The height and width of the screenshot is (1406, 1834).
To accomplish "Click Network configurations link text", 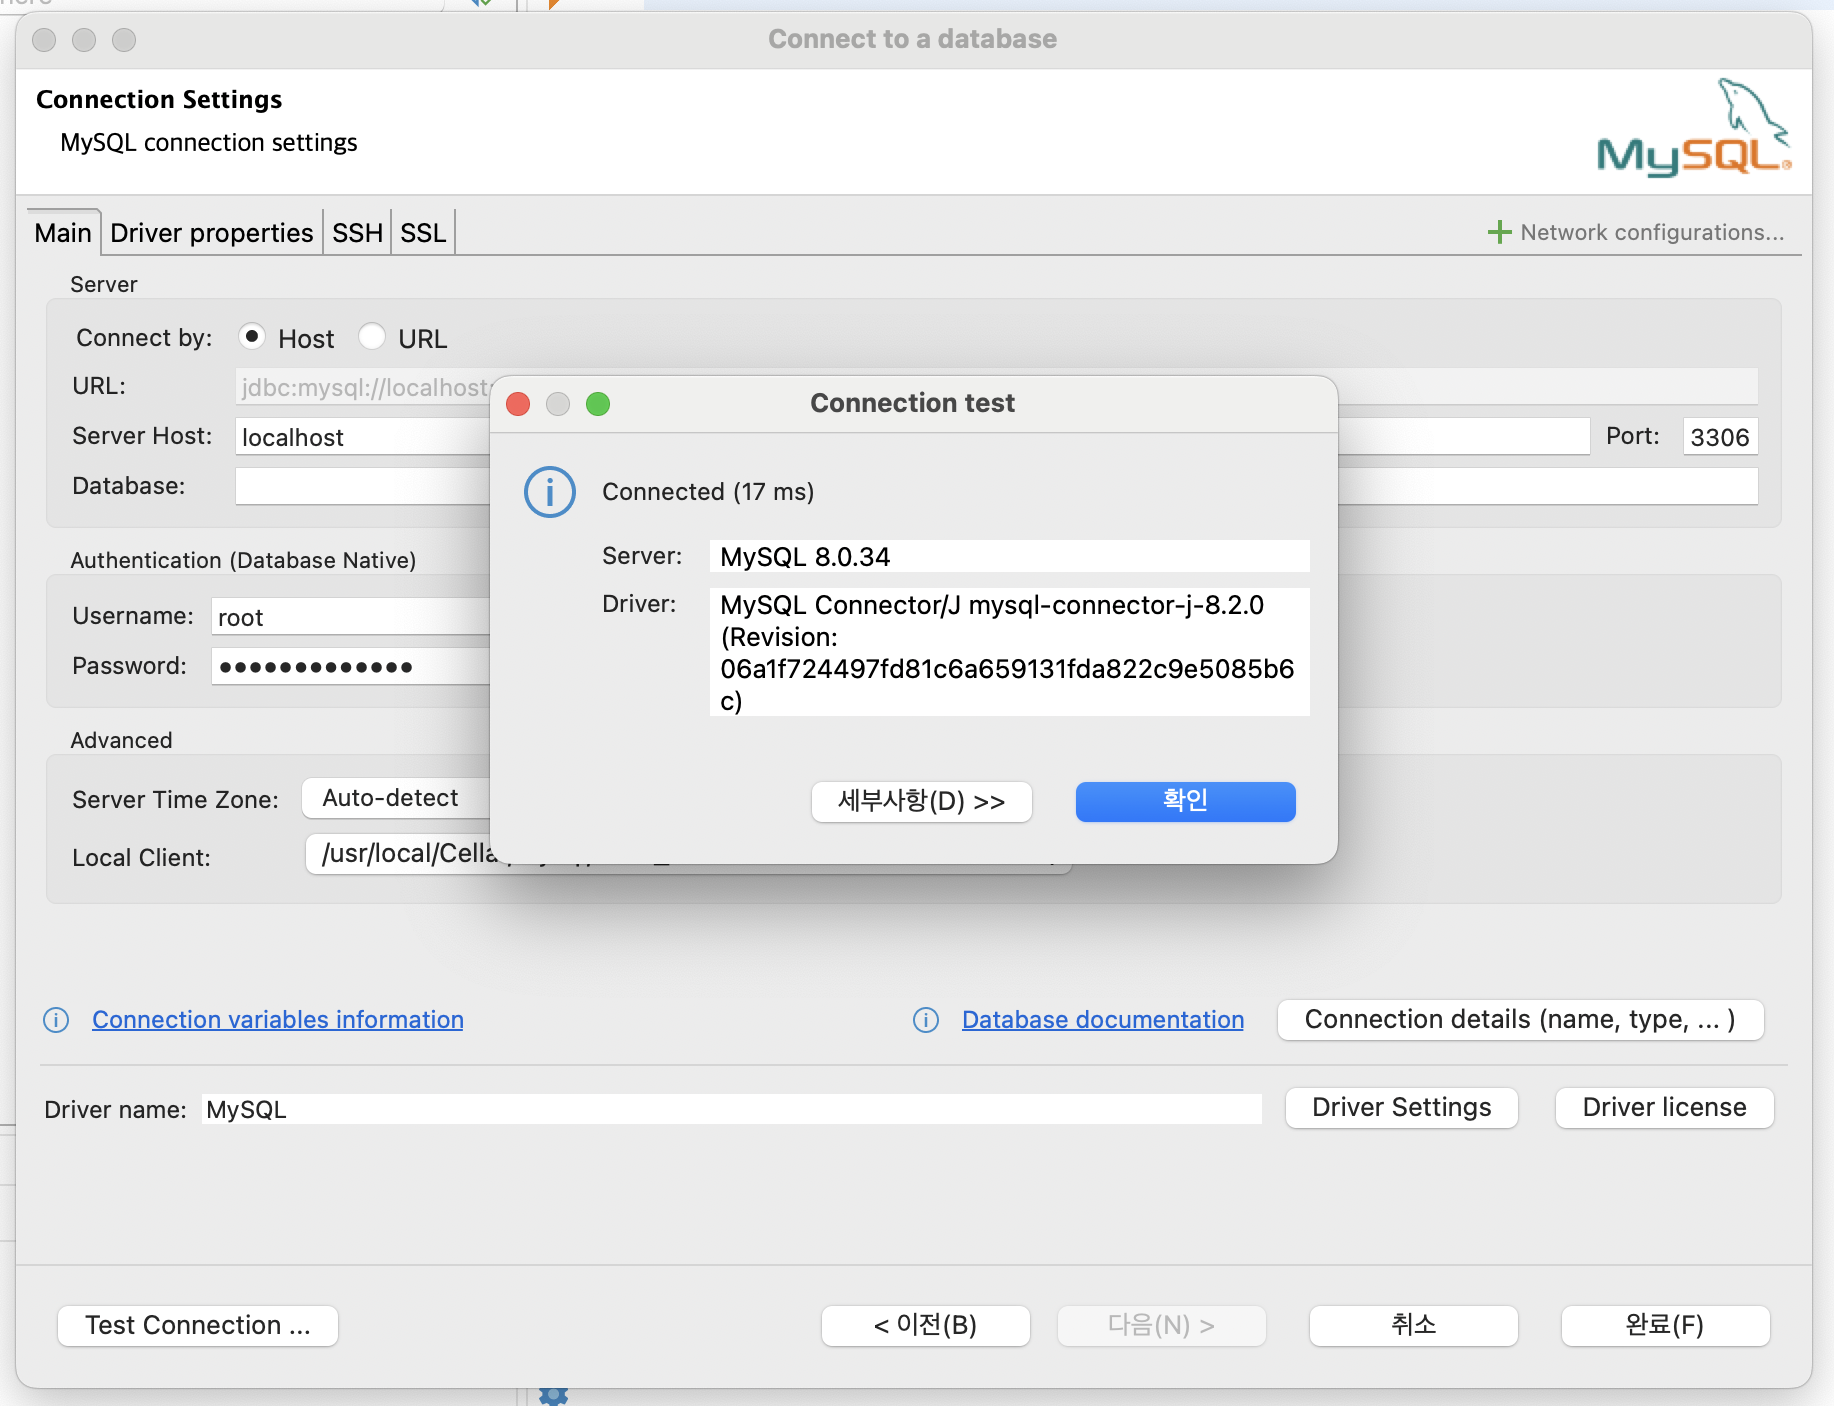I will [x=1652, y=232].
